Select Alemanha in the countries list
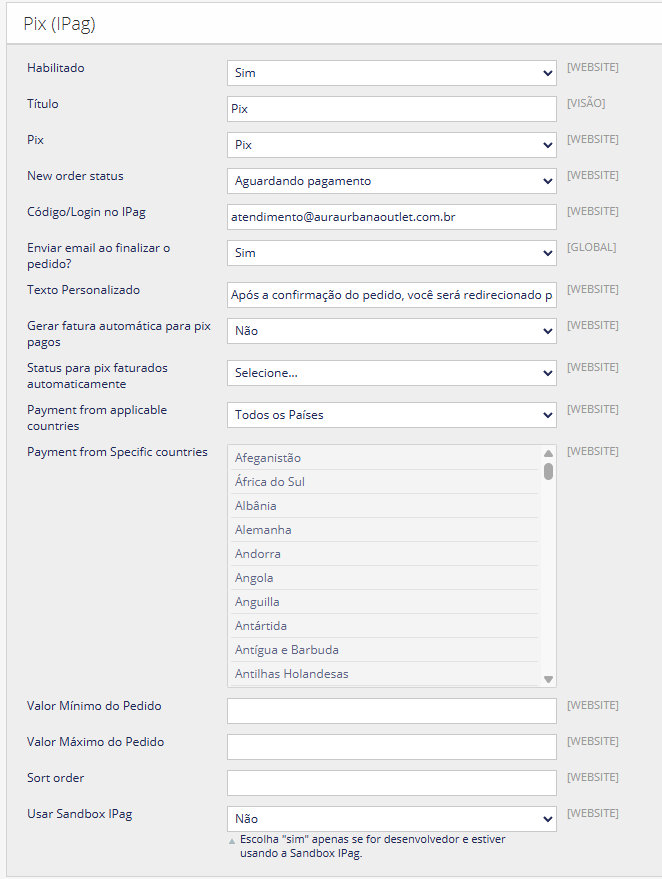The height and width of the screenshot is (879, 662). pyautogui.click(x=263, y=530)
